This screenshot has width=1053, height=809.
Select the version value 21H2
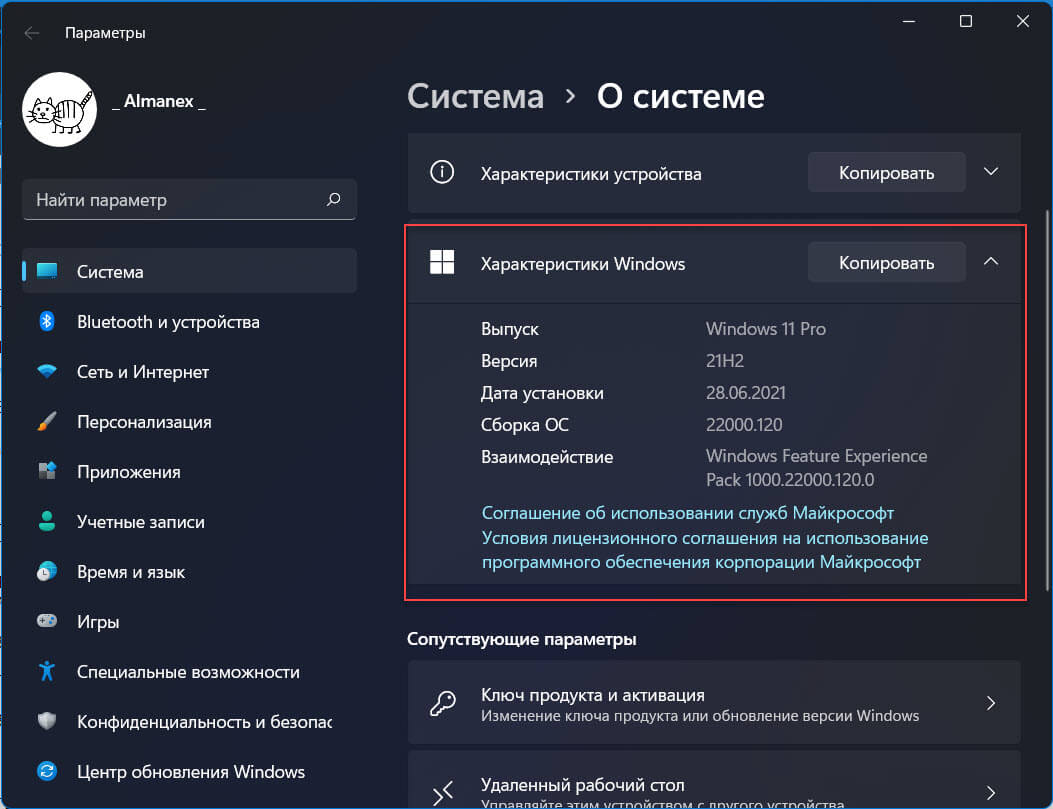tap(725, 361)
